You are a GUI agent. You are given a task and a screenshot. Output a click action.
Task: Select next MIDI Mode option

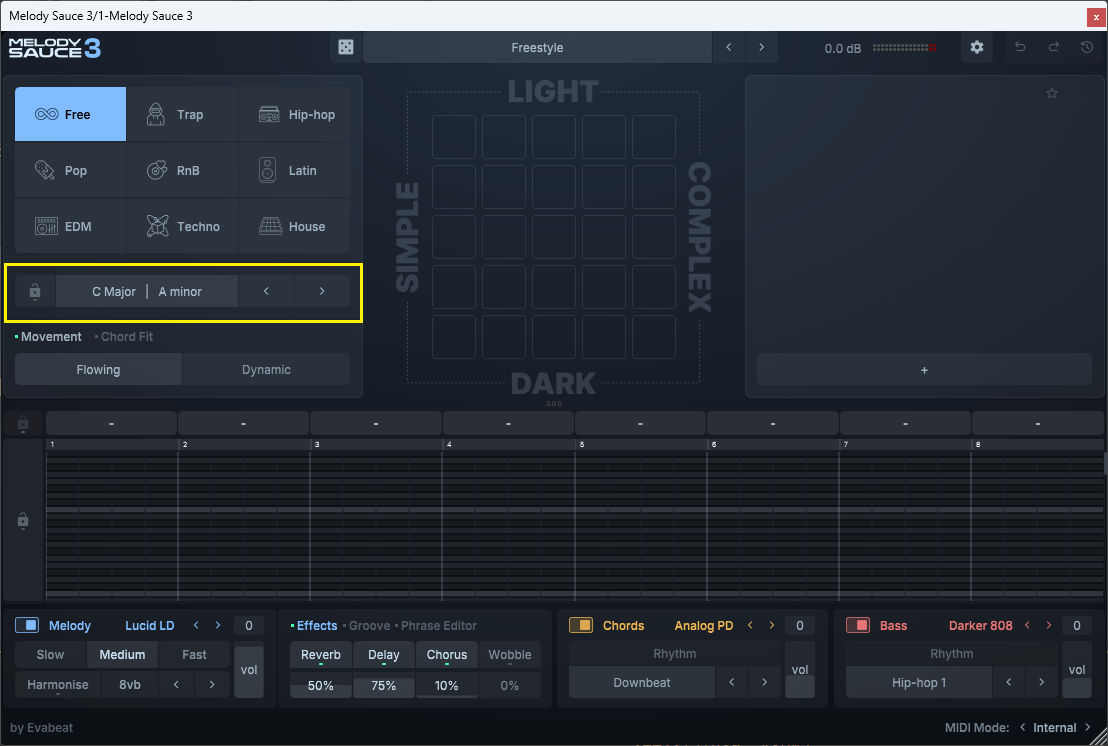pos(1086,728)
